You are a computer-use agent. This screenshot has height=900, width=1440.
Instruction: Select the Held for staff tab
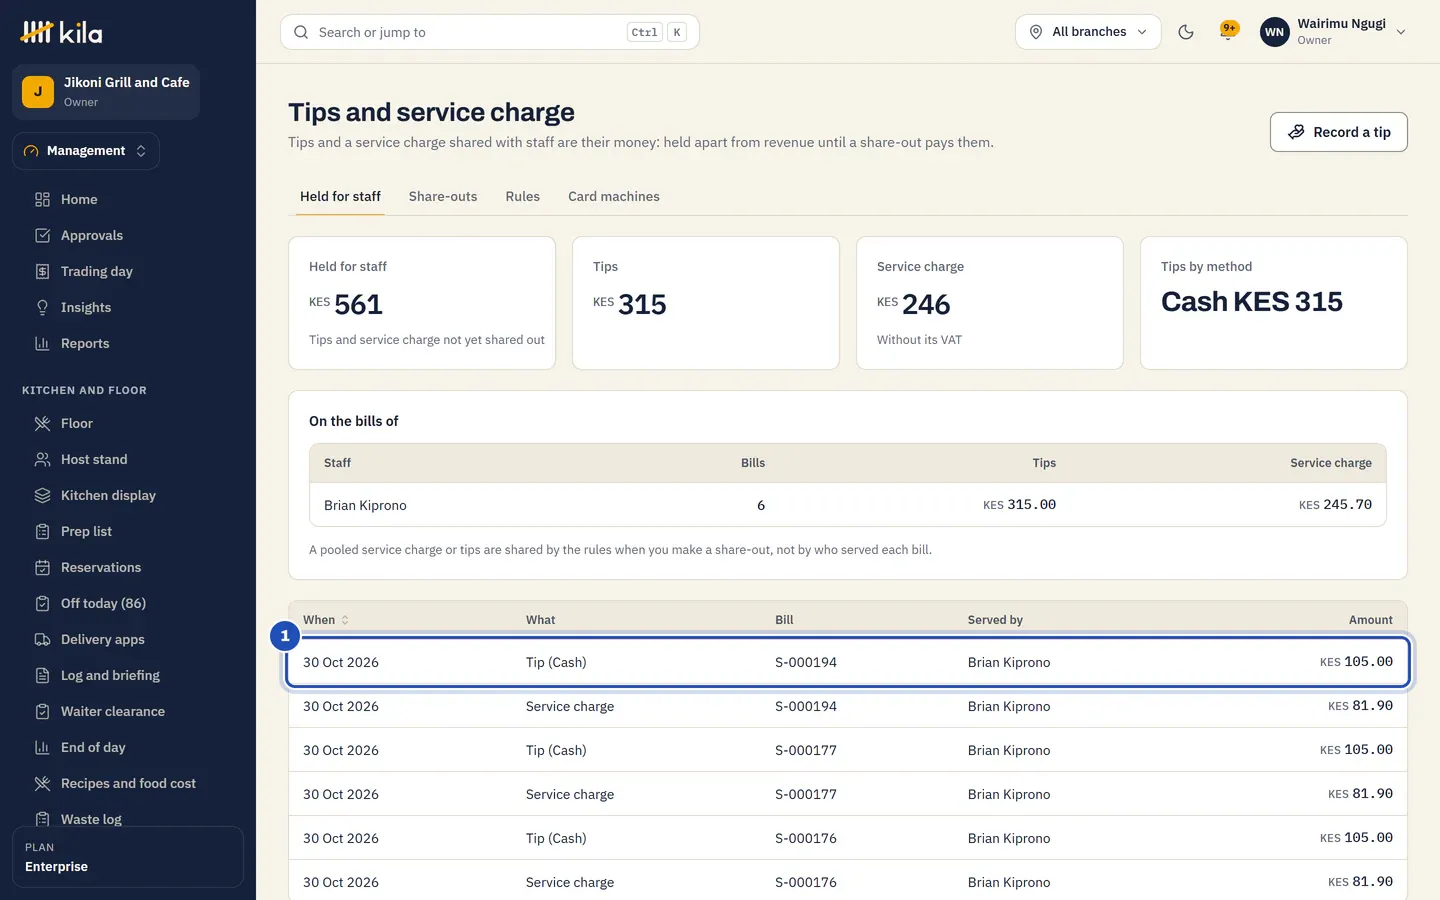[340, 196]
